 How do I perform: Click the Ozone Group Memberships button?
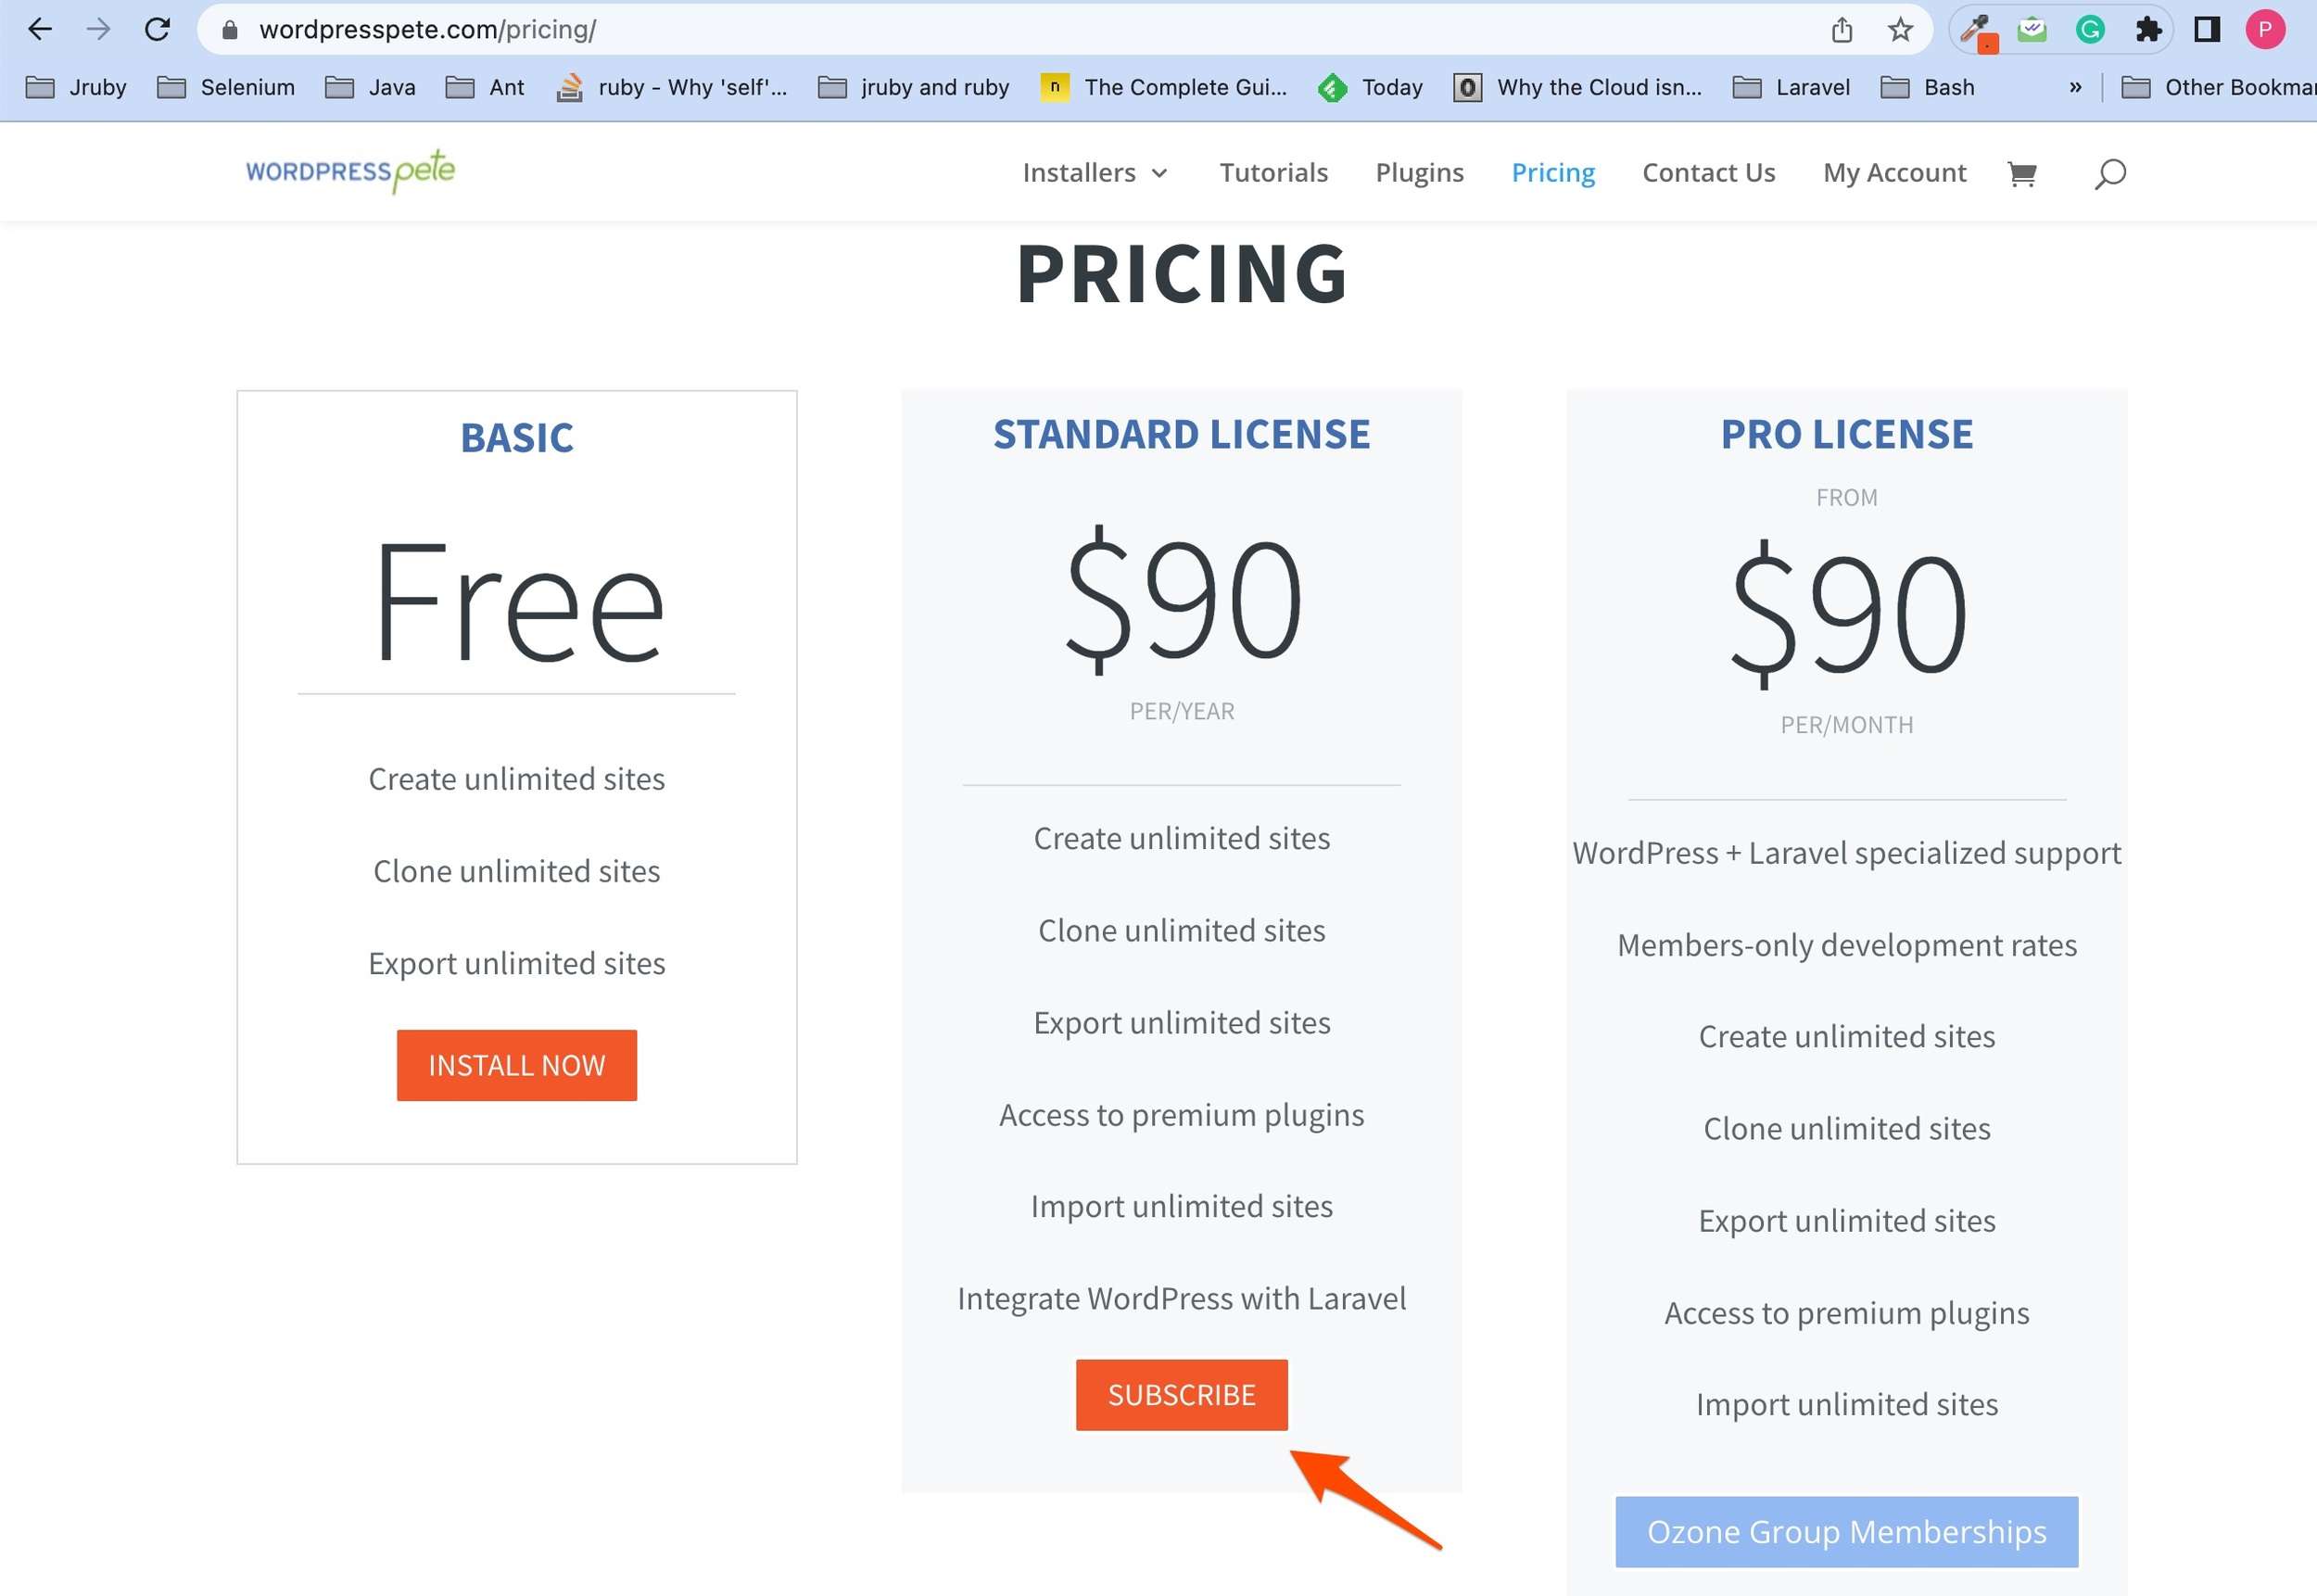[1846, 1531]
